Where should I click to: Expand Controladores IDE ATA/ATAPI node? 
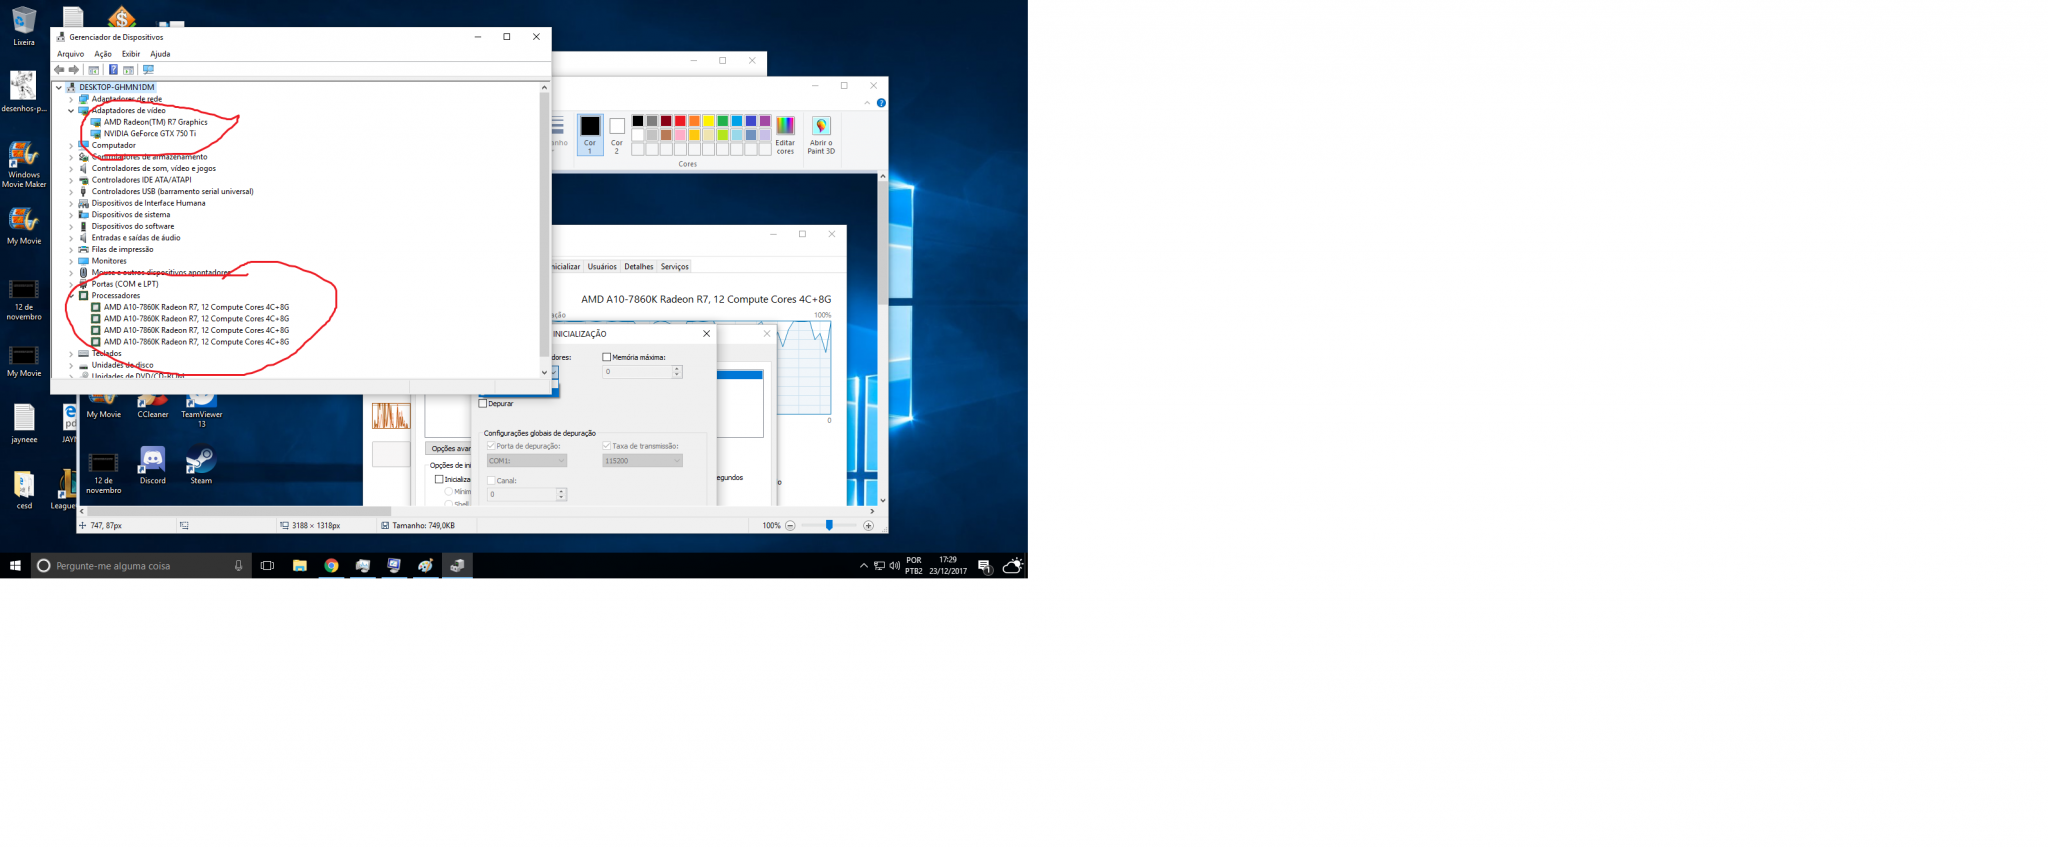pos(71,180)
